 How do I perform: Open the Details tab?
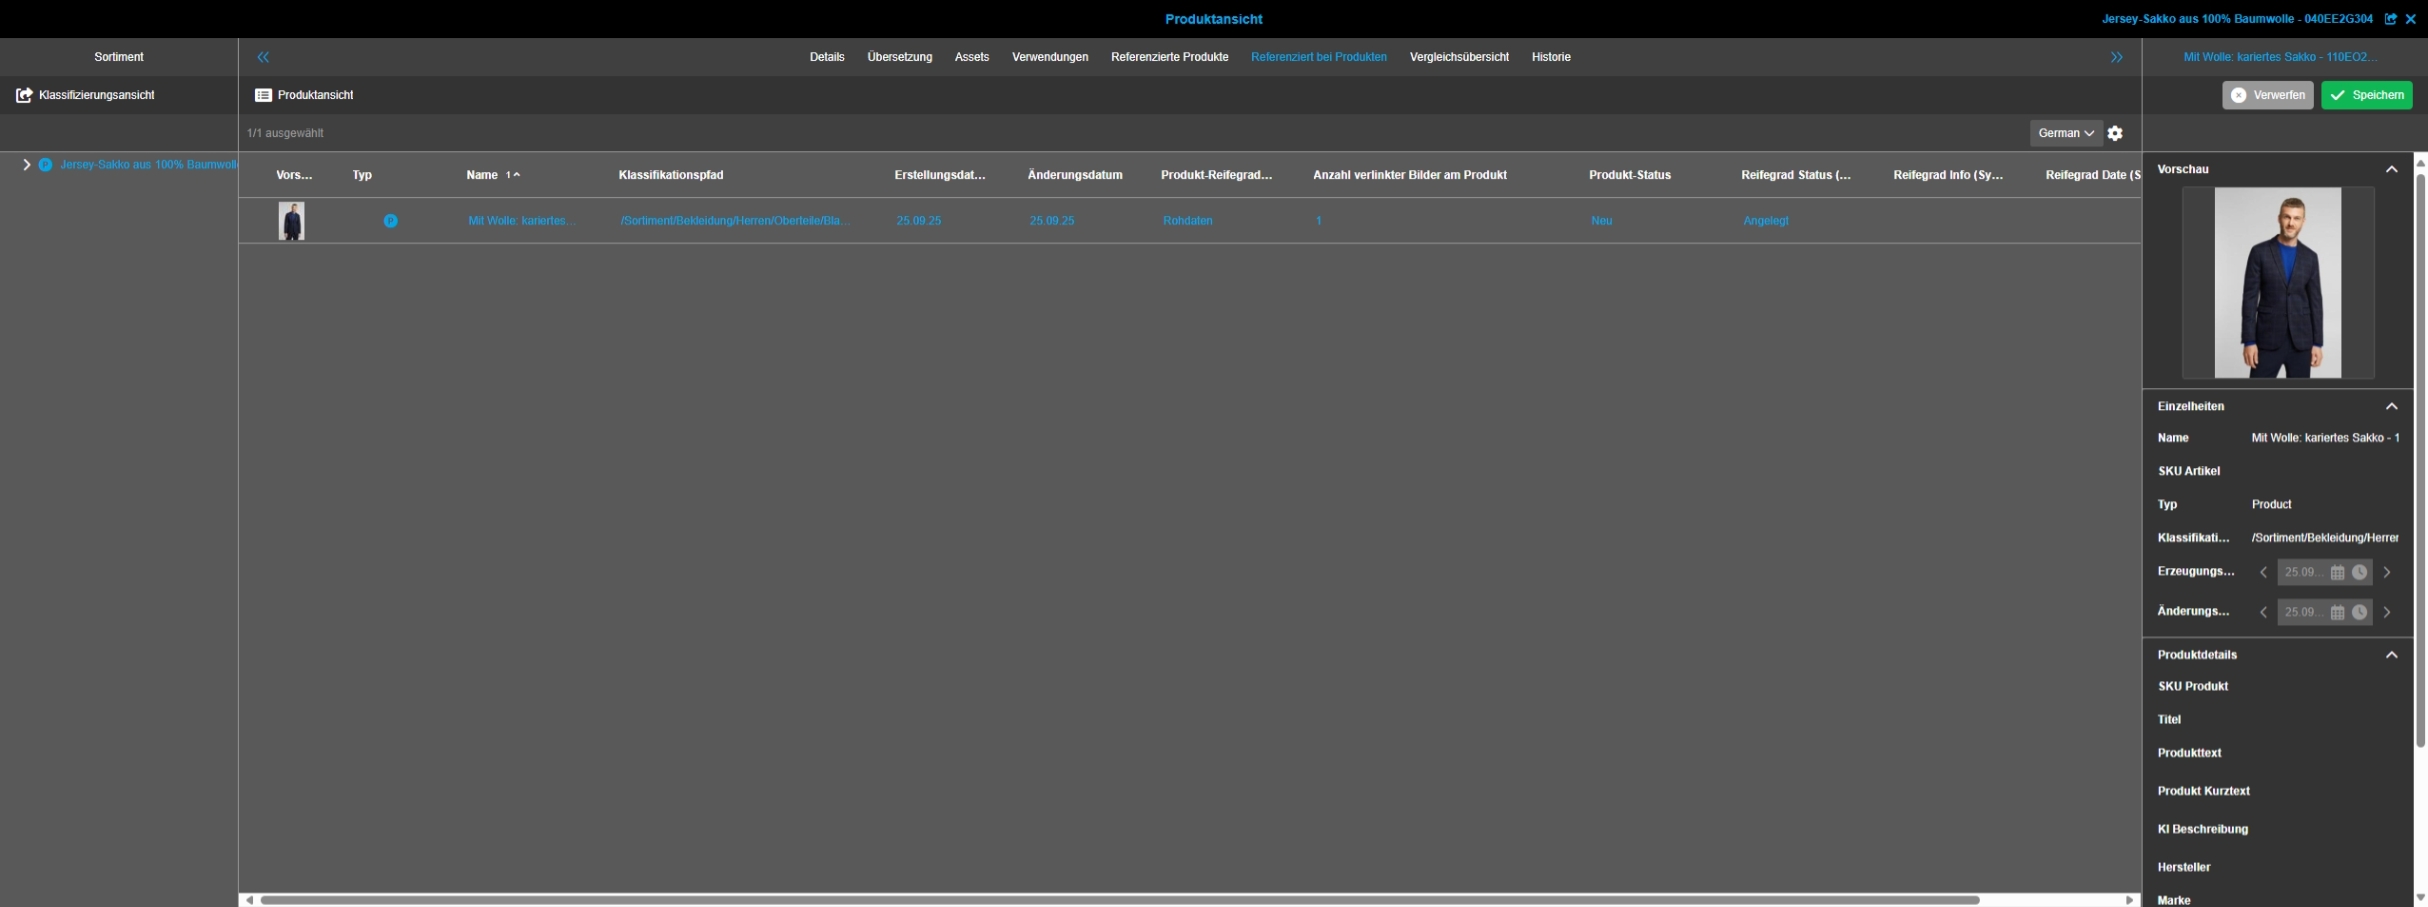tap(827, 57)
